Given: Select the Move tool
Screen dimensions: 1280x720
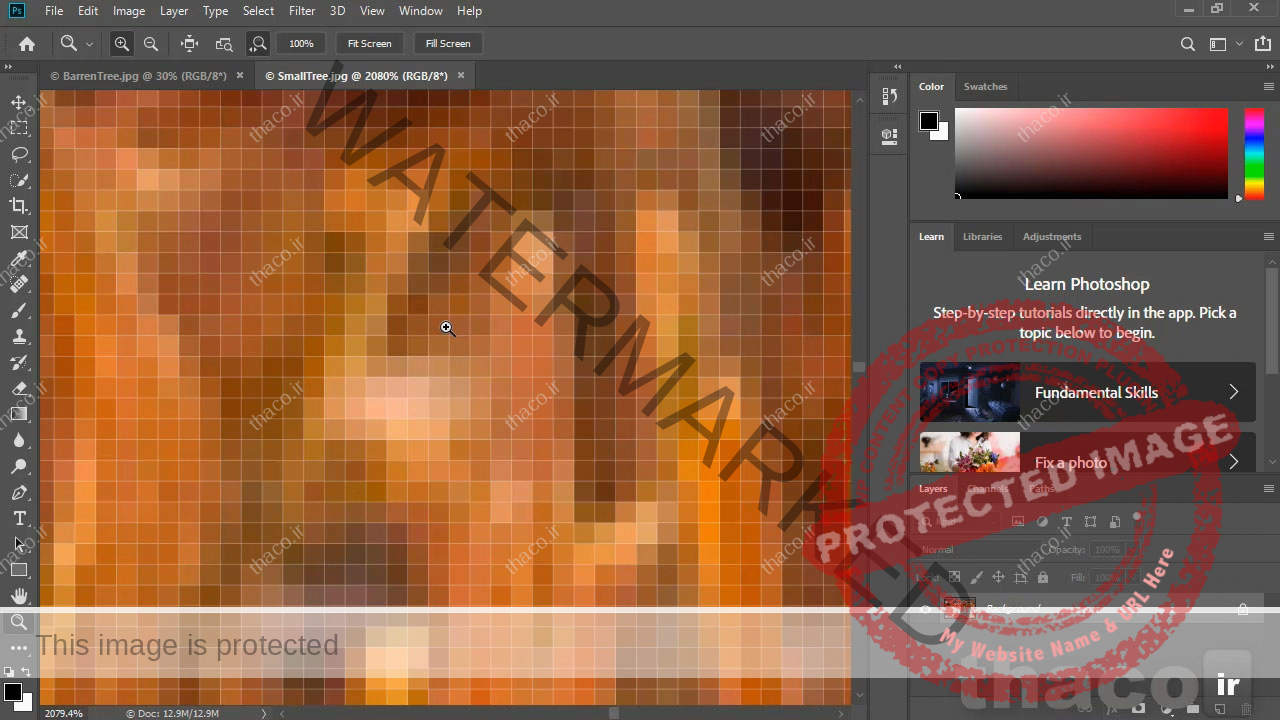Looking at the screenshot, I should 19,102.
